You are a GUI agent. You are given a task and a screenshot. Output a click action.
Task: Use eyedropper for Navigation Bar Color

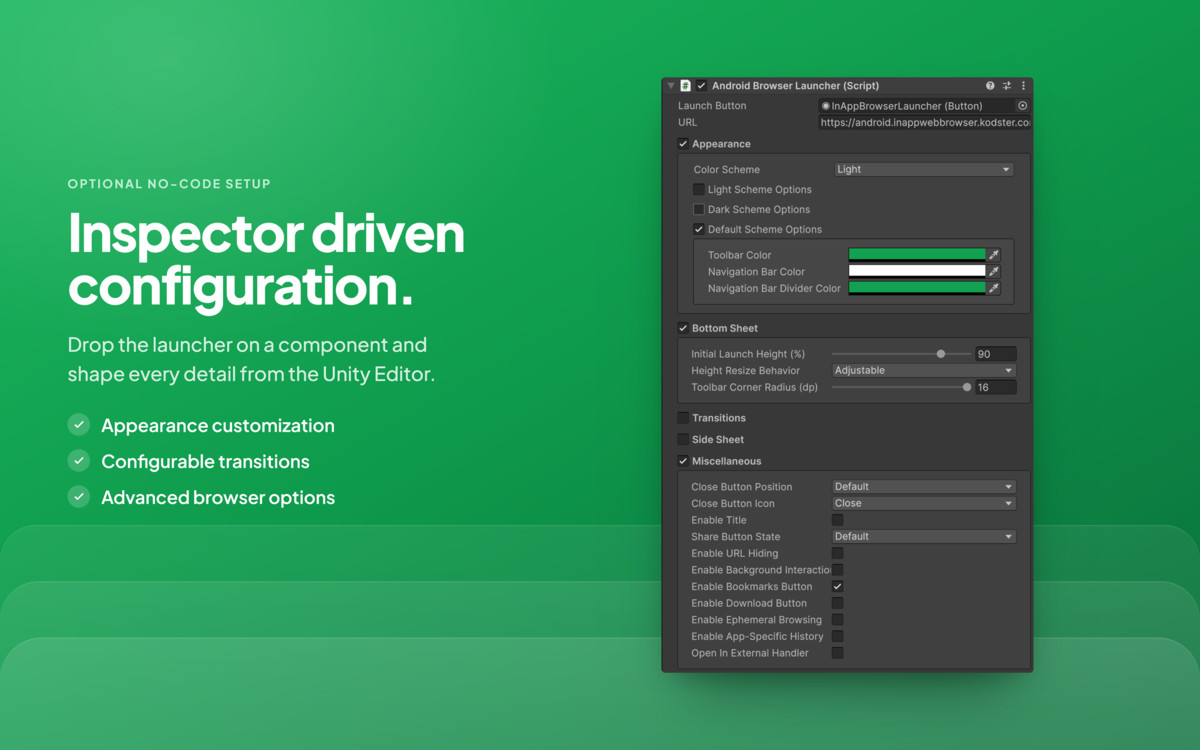pyautogui.click(x=994, y=271)
